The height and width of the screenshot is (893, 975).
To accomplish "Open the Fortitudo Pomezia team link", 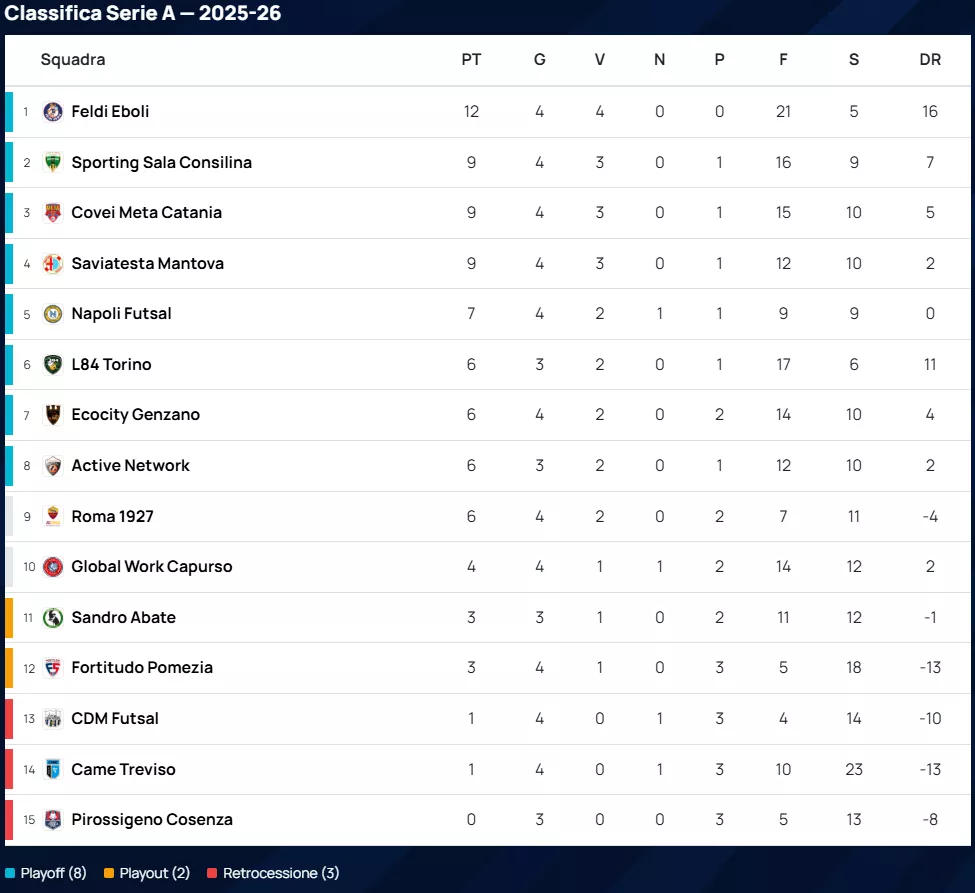I will pyautogui.click(x=142, y=668).
